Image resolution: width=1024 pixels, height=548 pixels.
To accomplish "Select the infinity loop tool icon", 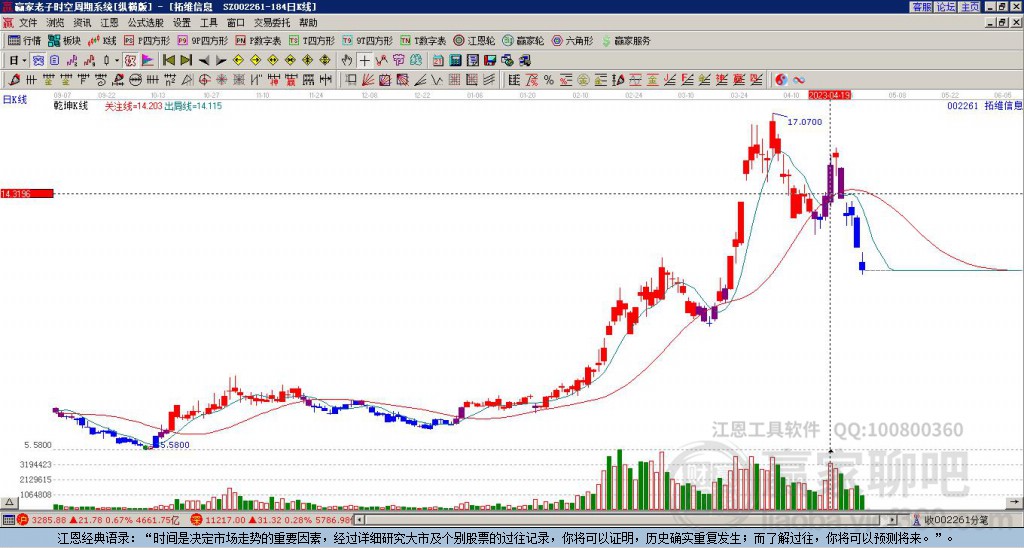I will tap(799, 80).
